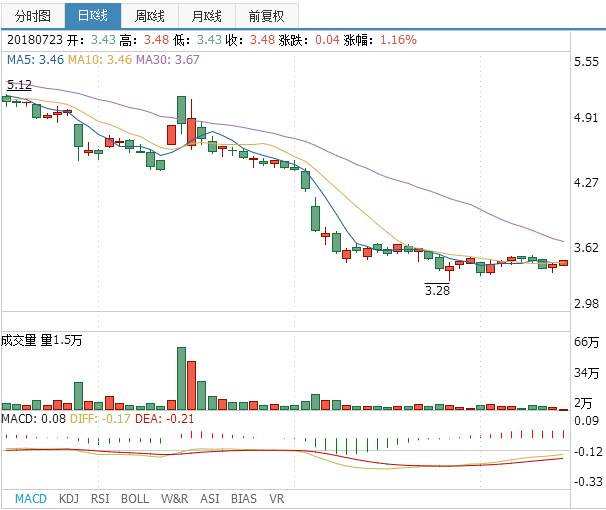Click the 5.12 high price marker
Image resolution: width=606 pixels, height=510 pixels.
[18, 85]
